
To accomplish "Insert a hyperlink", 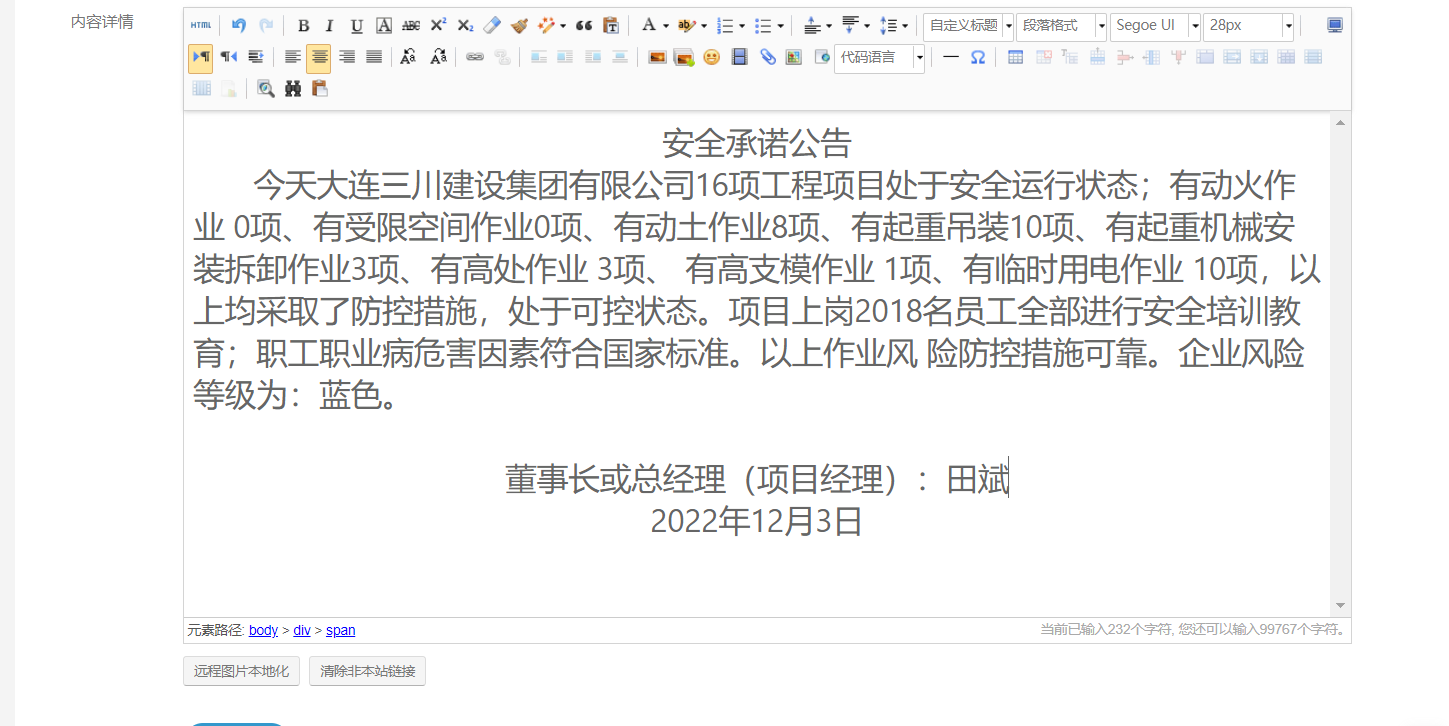I will (475, 57).
